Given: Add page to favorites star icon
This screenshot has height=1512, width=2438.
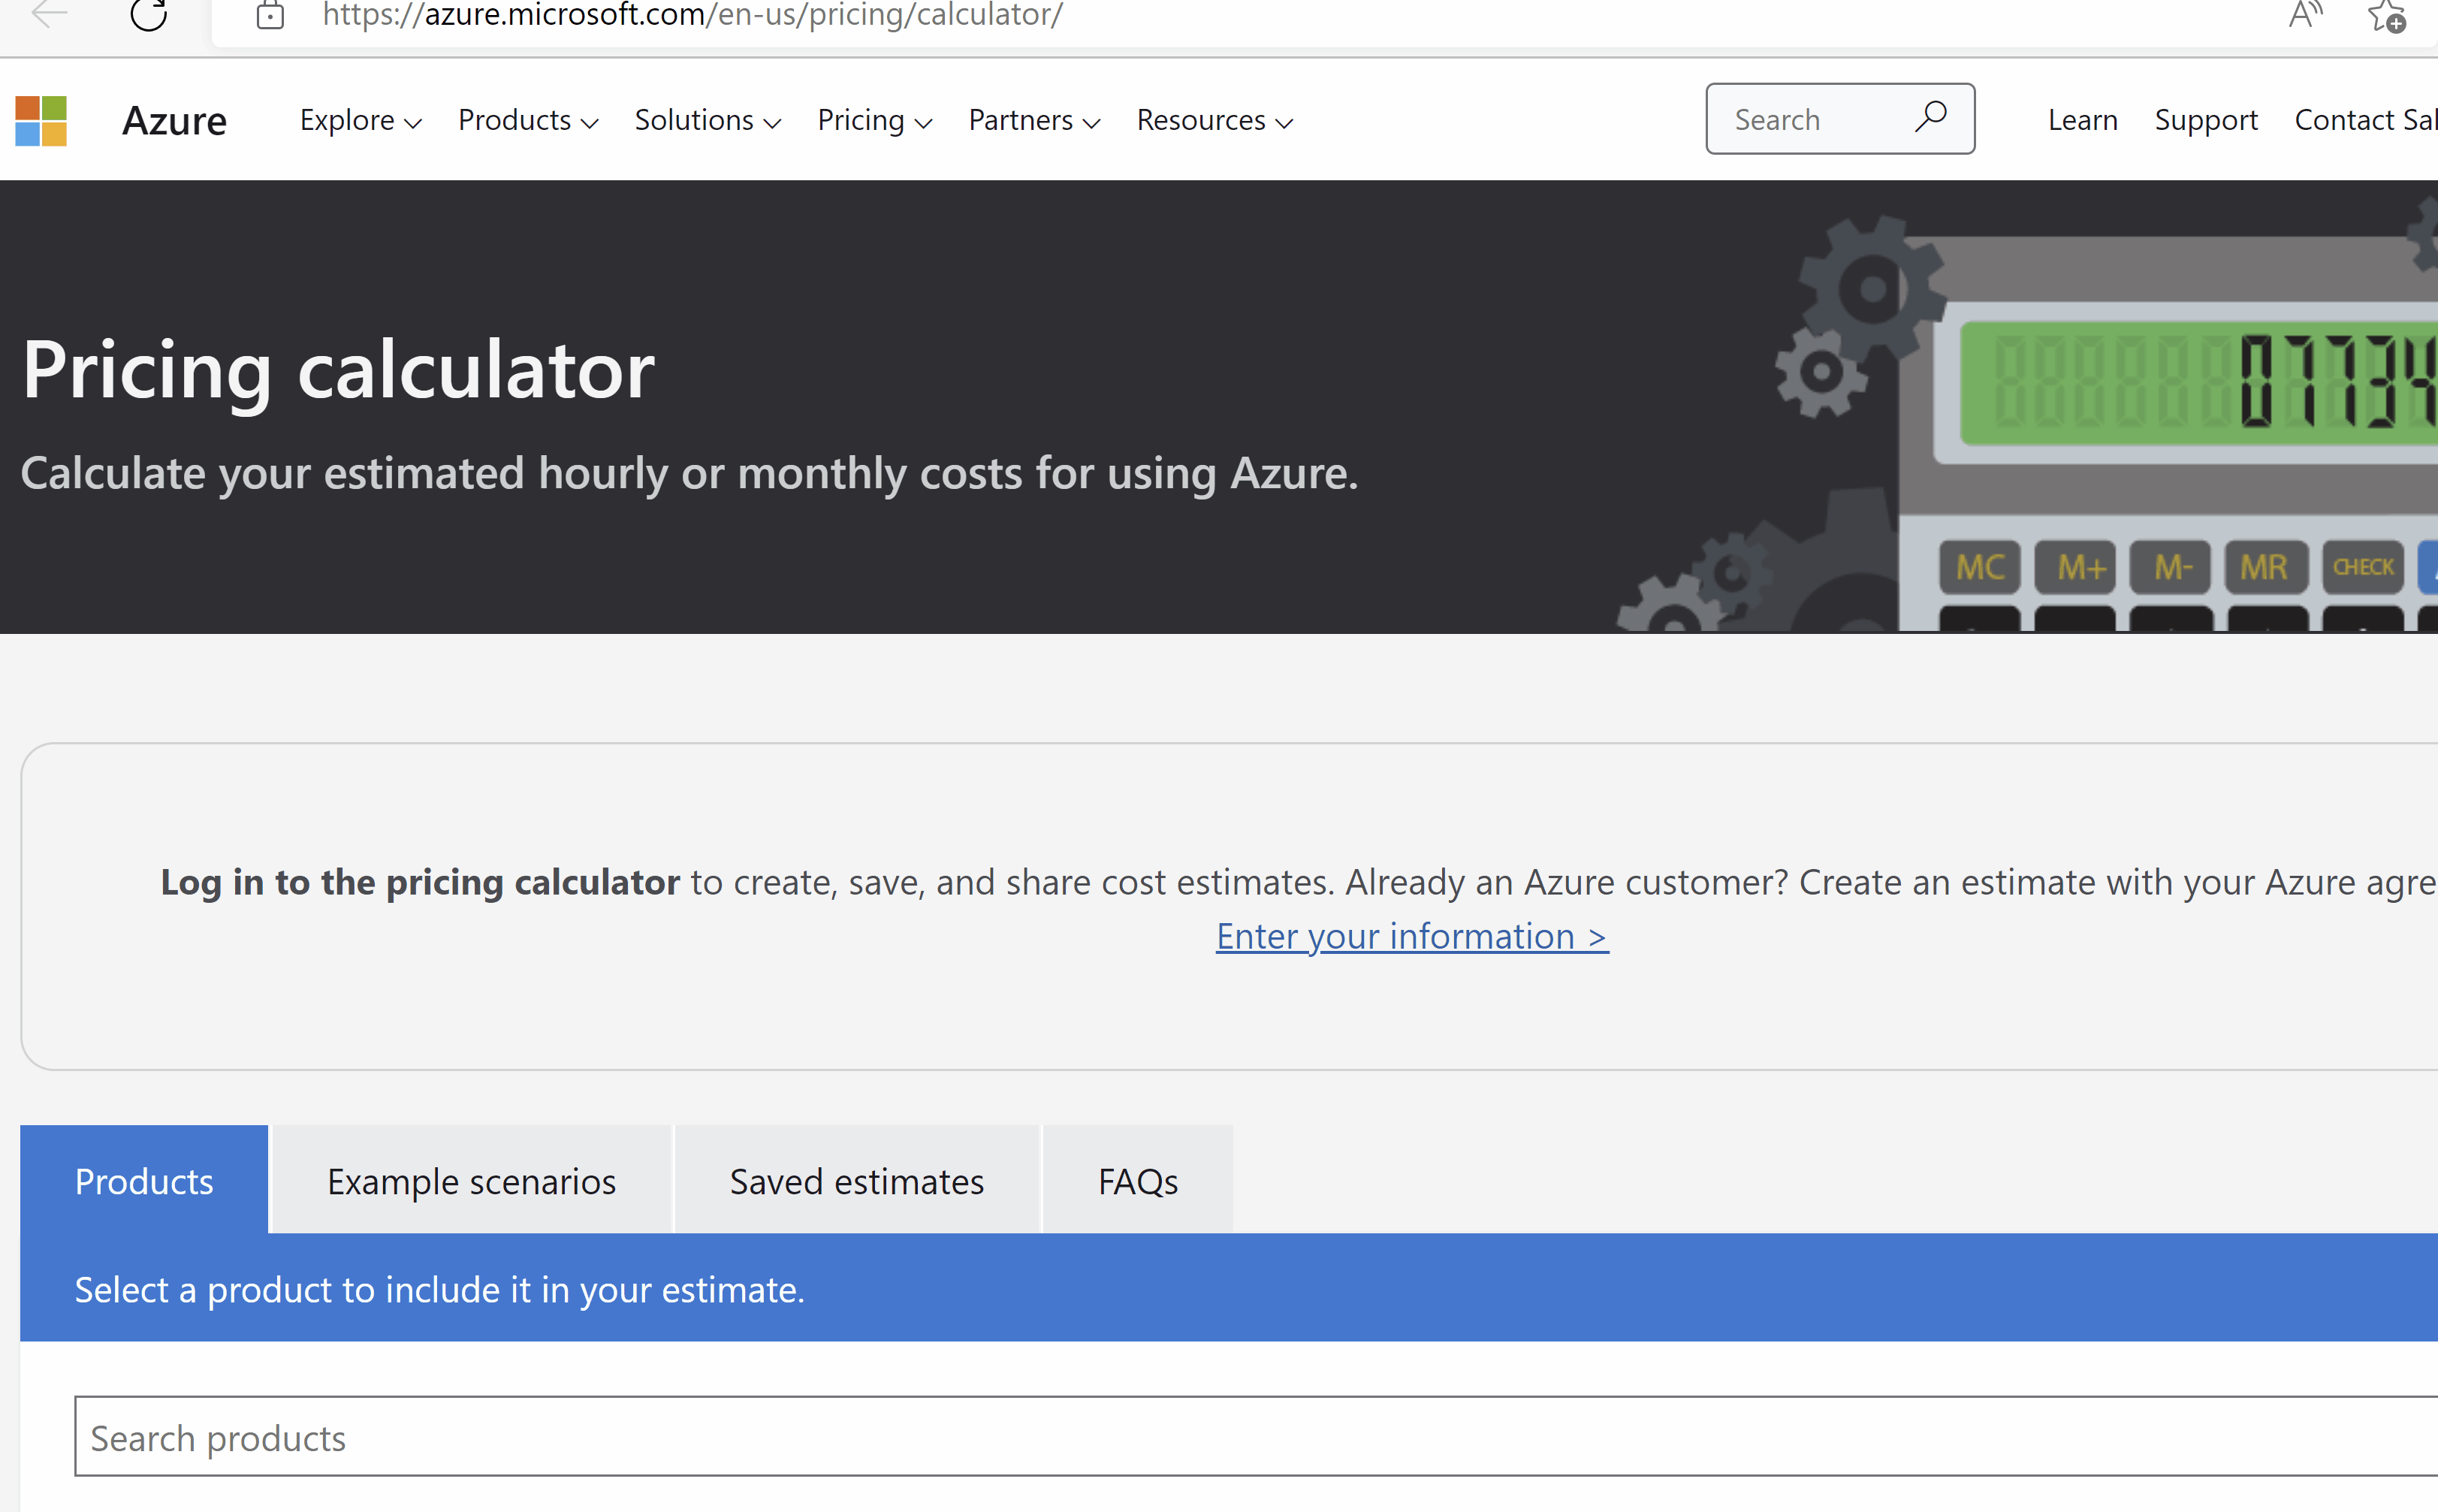Looking at the screenshot, I should click(x=2387, y=15).
